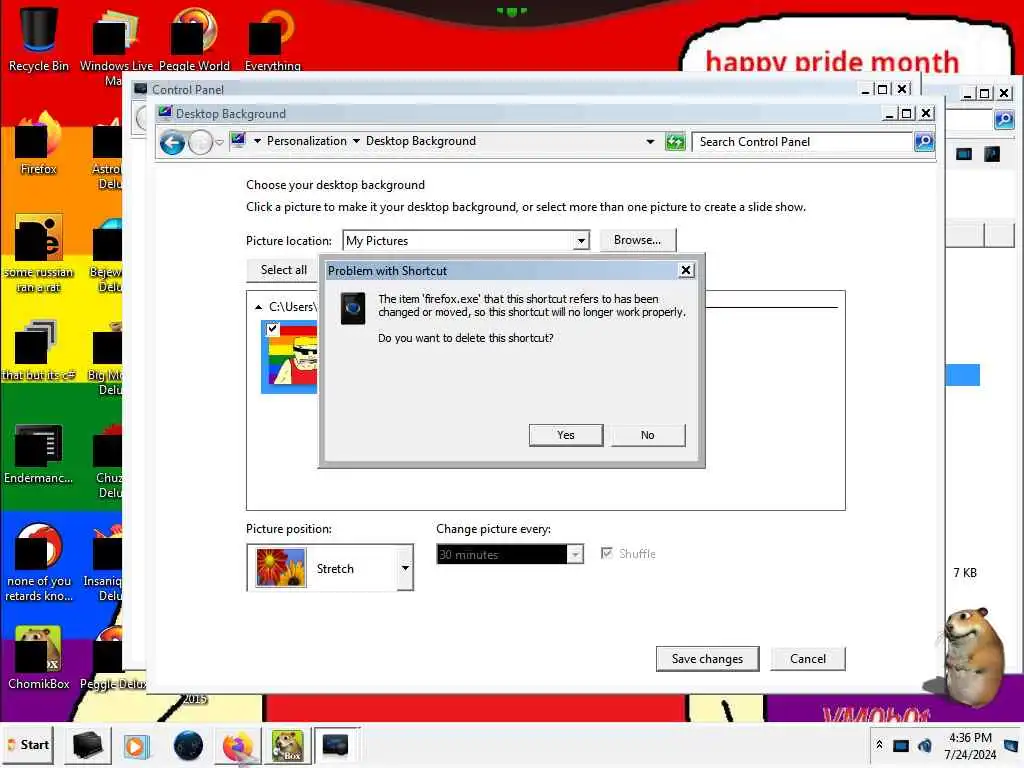Image resolution: width=1024 pixels, height=768 pixels.
Task: Select 'that but its c#' desktop icon
Action: click(39, 350)
